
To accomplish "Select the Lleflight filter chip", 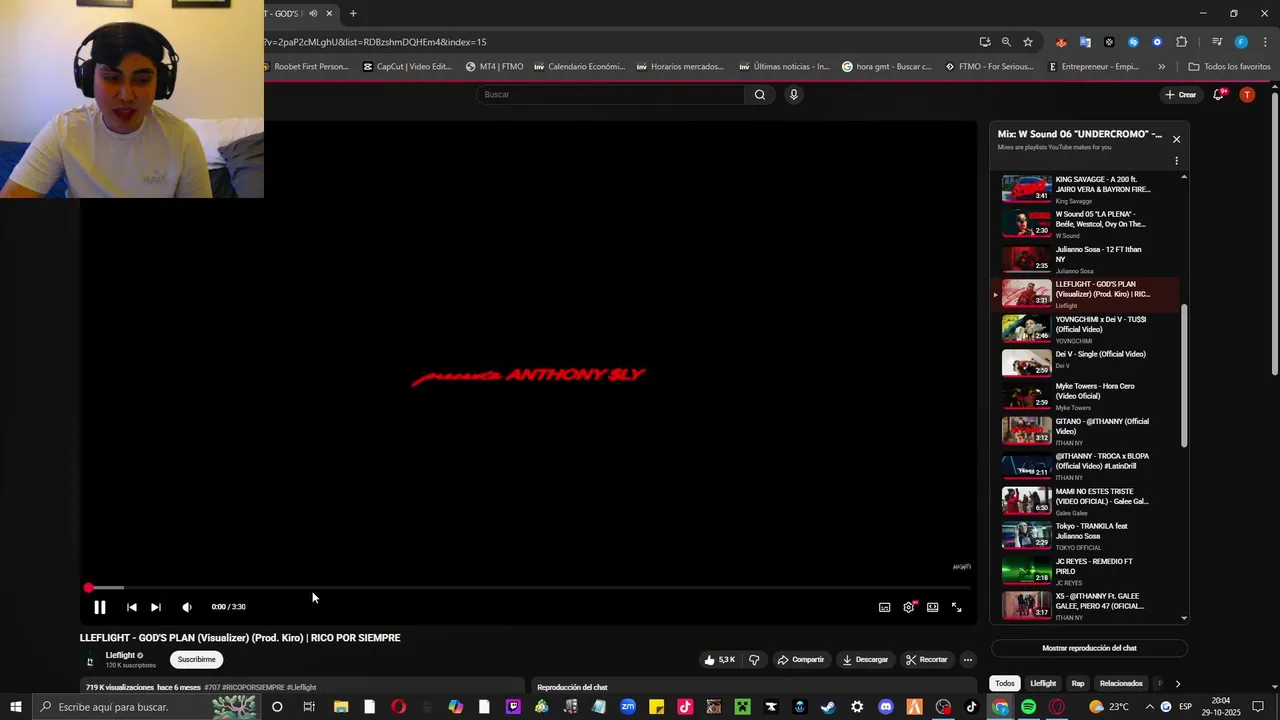I will (x=1043, y=684).
